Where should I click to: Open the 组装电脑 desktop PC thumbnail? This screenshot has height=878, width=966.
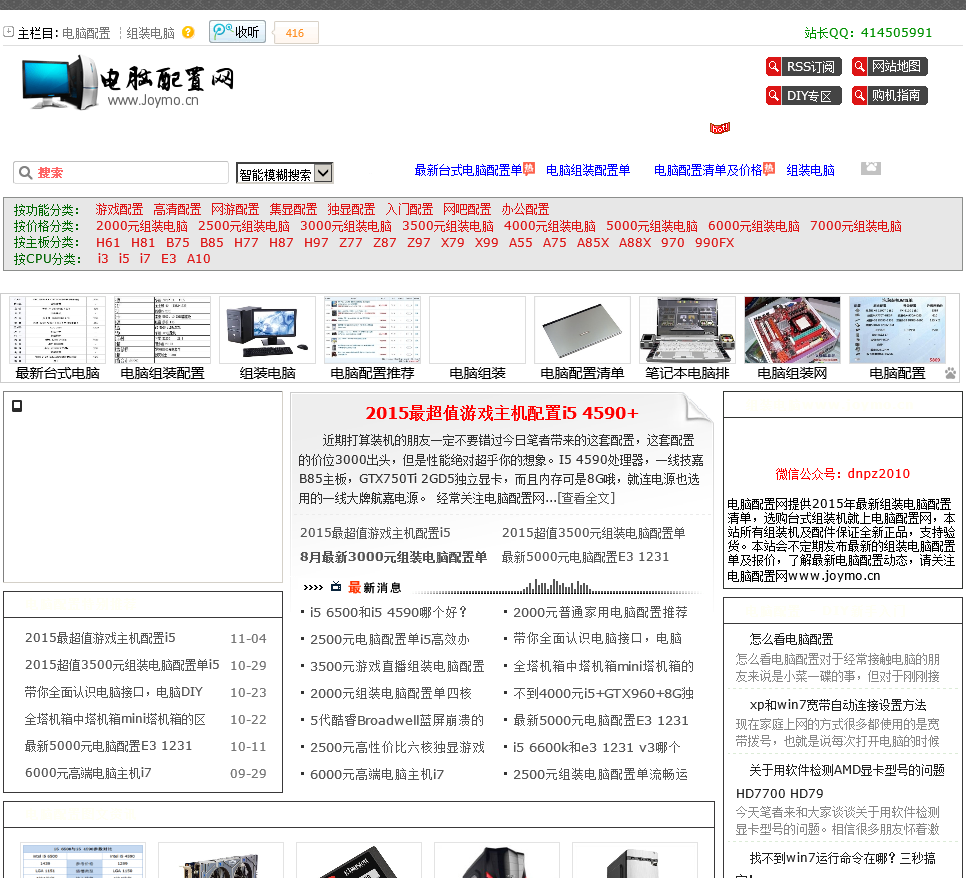tap(267, 330)
